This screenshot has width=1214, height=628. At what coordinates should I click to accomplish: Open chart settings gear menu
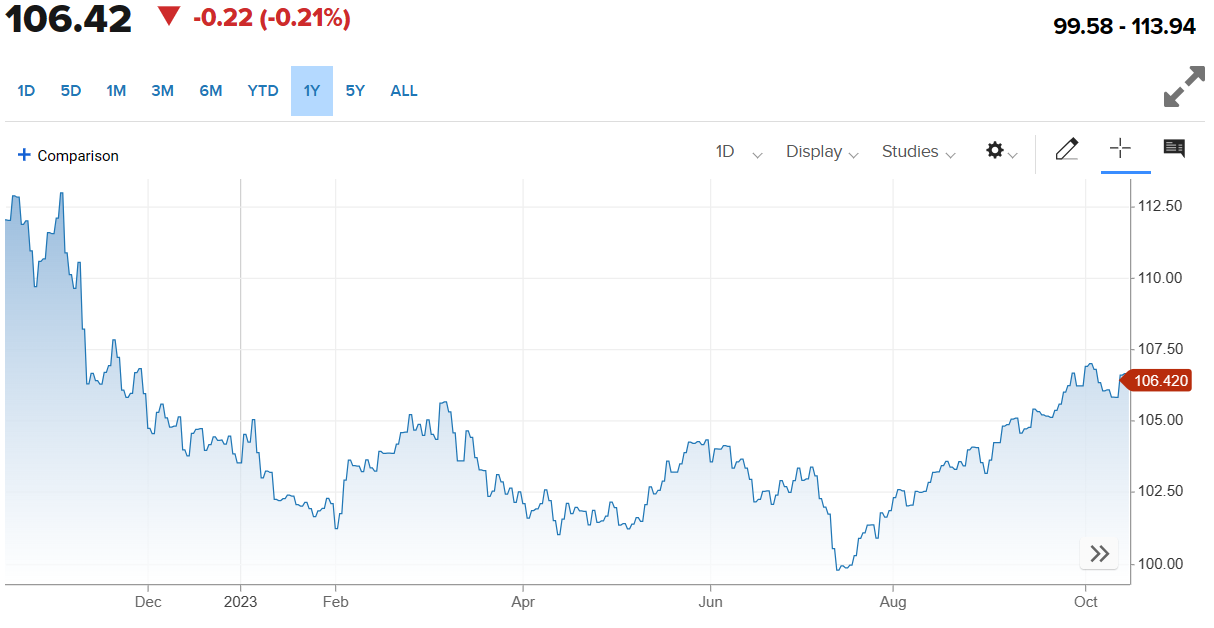pyautogui.click(x=1002, y=151)
